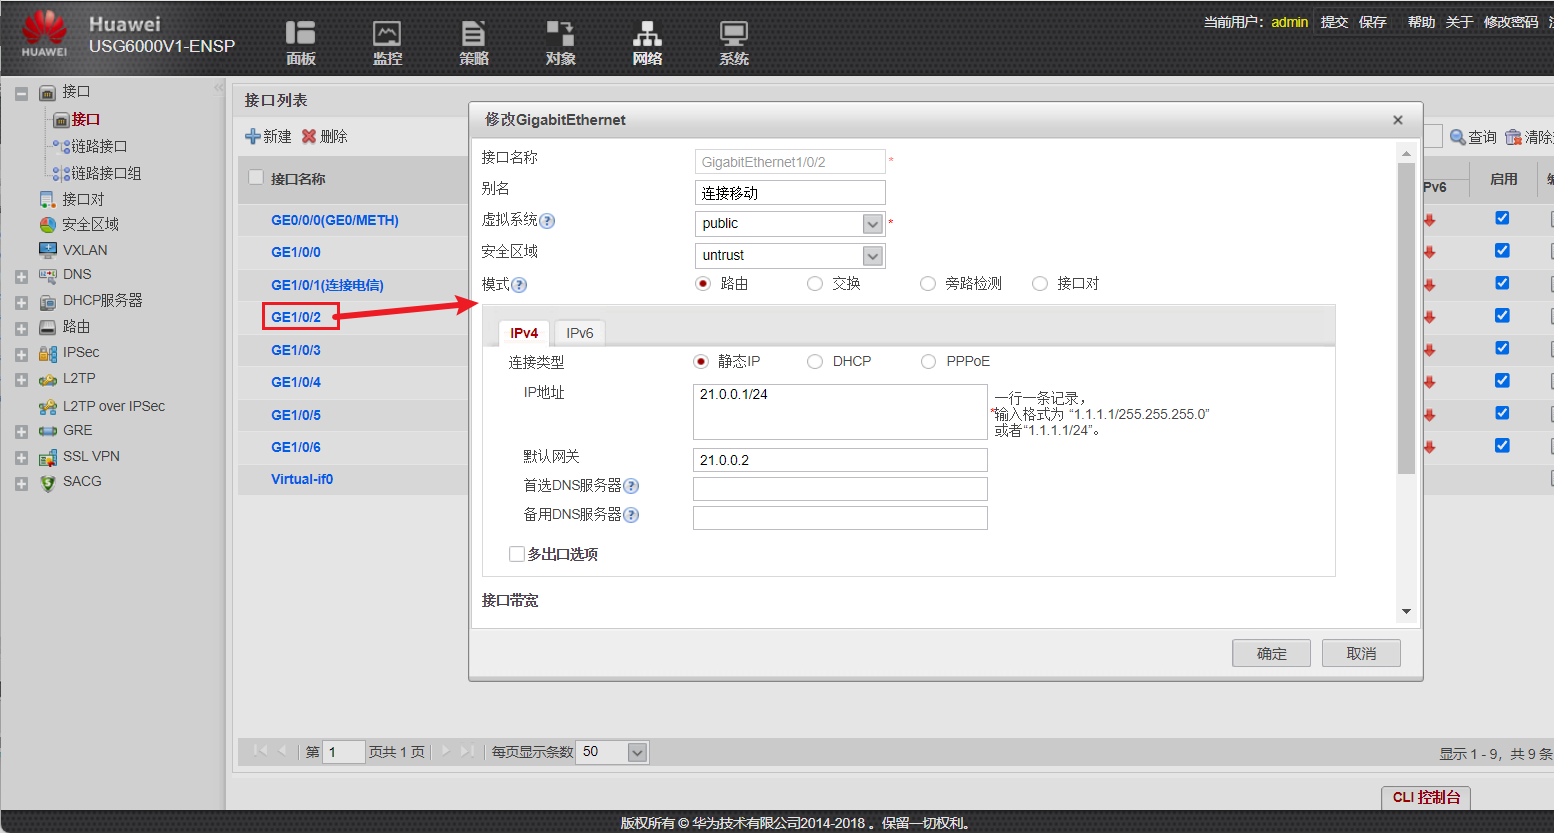Click the SACG shield icon
1554x833 pixels.
click(x=47, y=482)
